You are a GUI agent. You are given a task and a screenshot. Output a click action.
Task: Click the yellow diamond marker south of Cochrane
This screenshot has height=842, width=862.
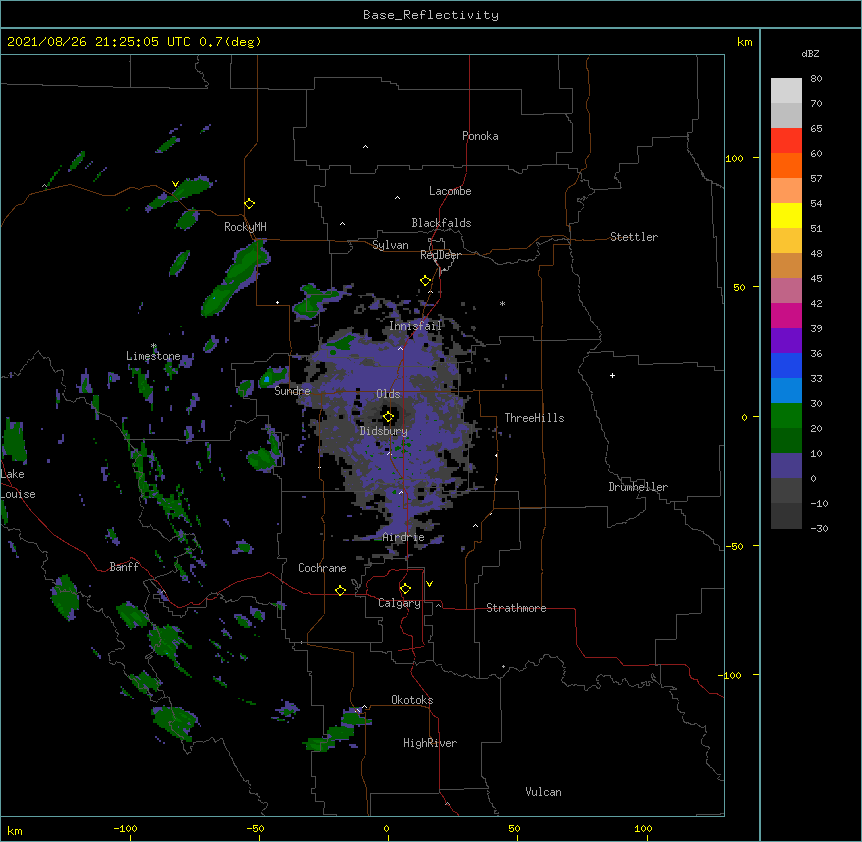coord(340,590)
